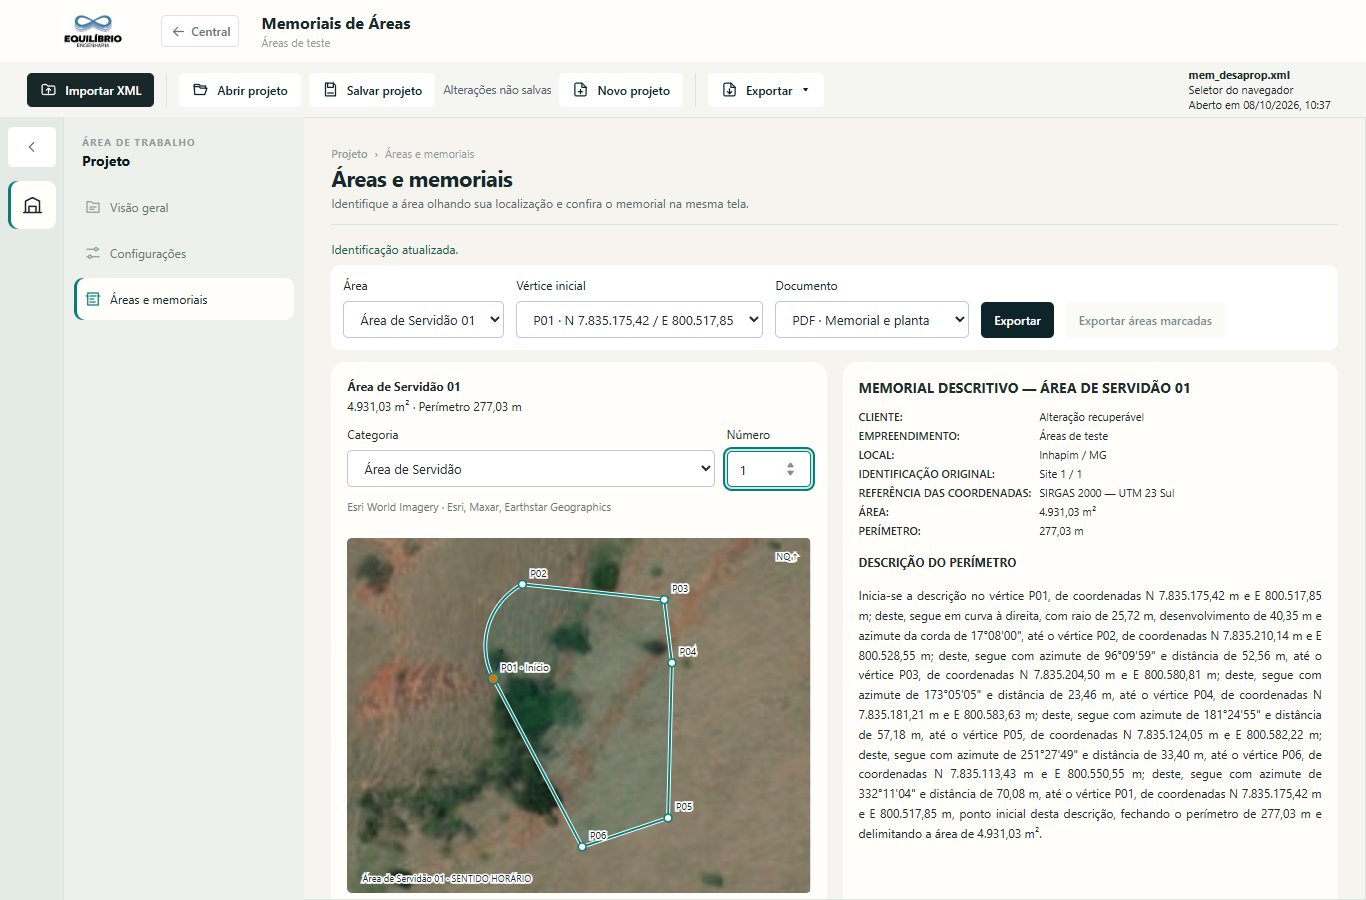Save the project with Salvar projeto
1366x900 pixels.
(x=372, y=90)
